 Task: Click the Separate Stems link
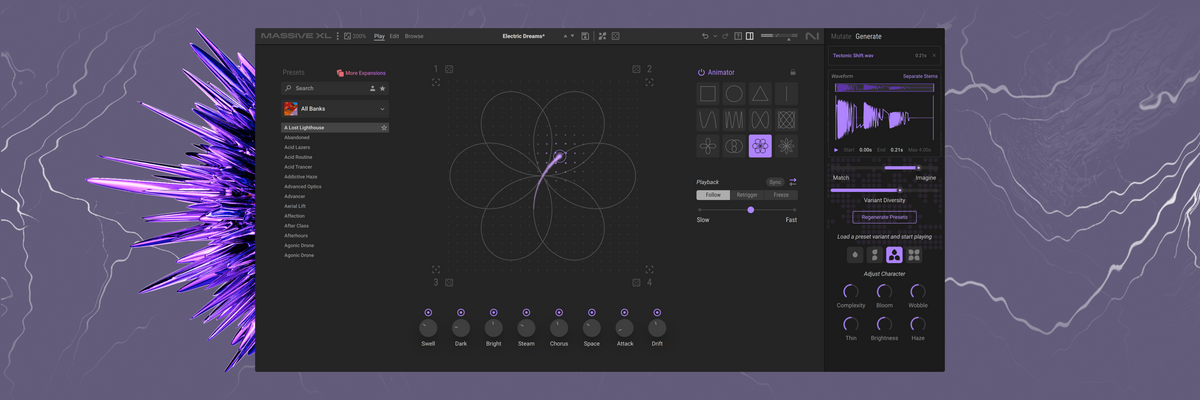coord(920,76)
